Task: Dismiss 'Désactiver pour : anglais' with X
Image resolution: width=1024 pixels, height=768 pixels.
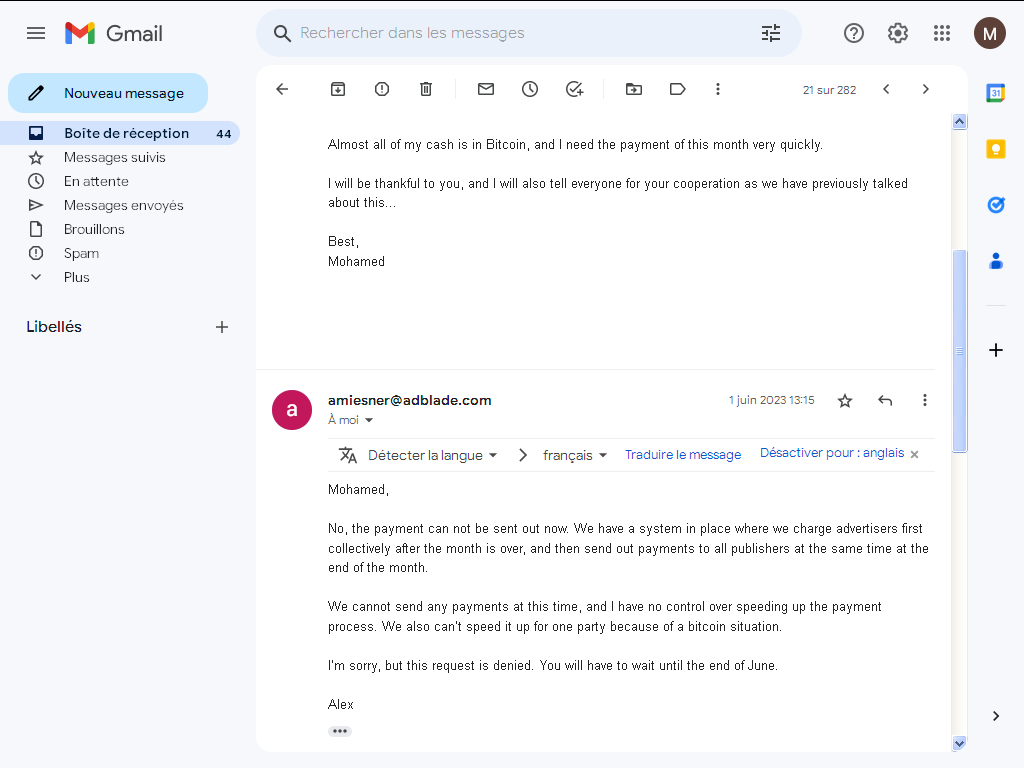Action: [x=914, y=455]
